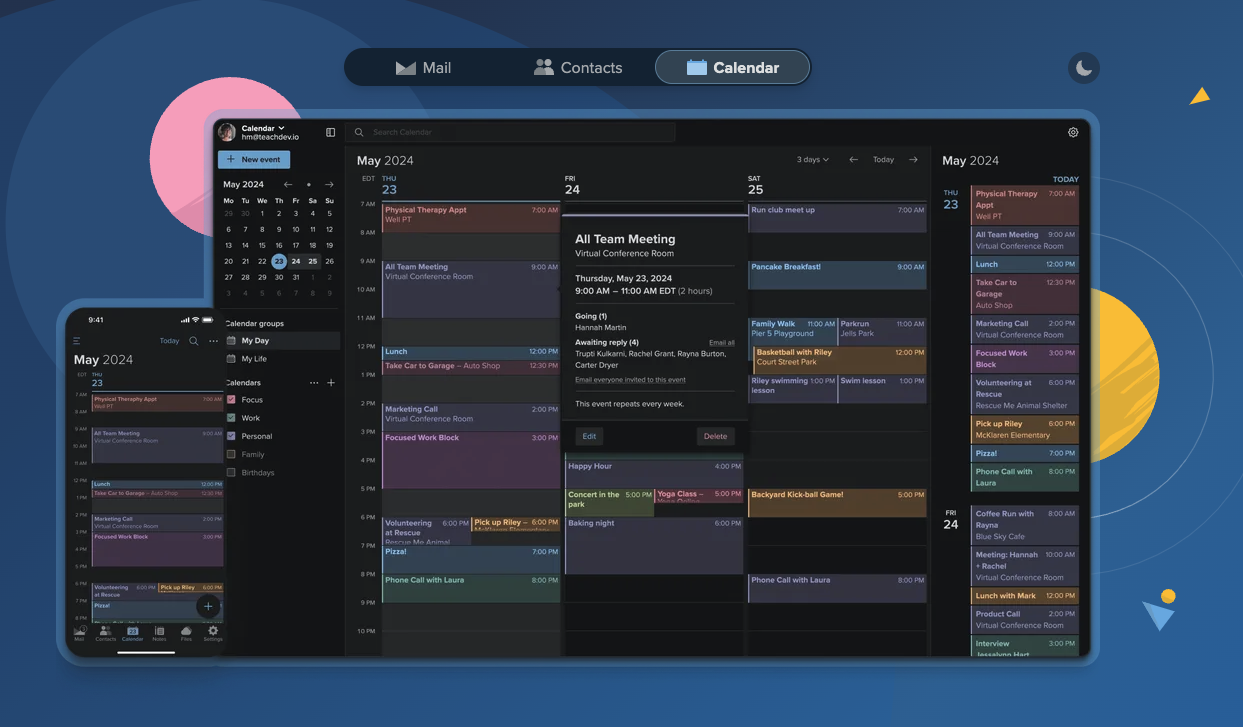
Task: Tap the Contacts icon in phone tab bar
Action: tap(105, 633)
